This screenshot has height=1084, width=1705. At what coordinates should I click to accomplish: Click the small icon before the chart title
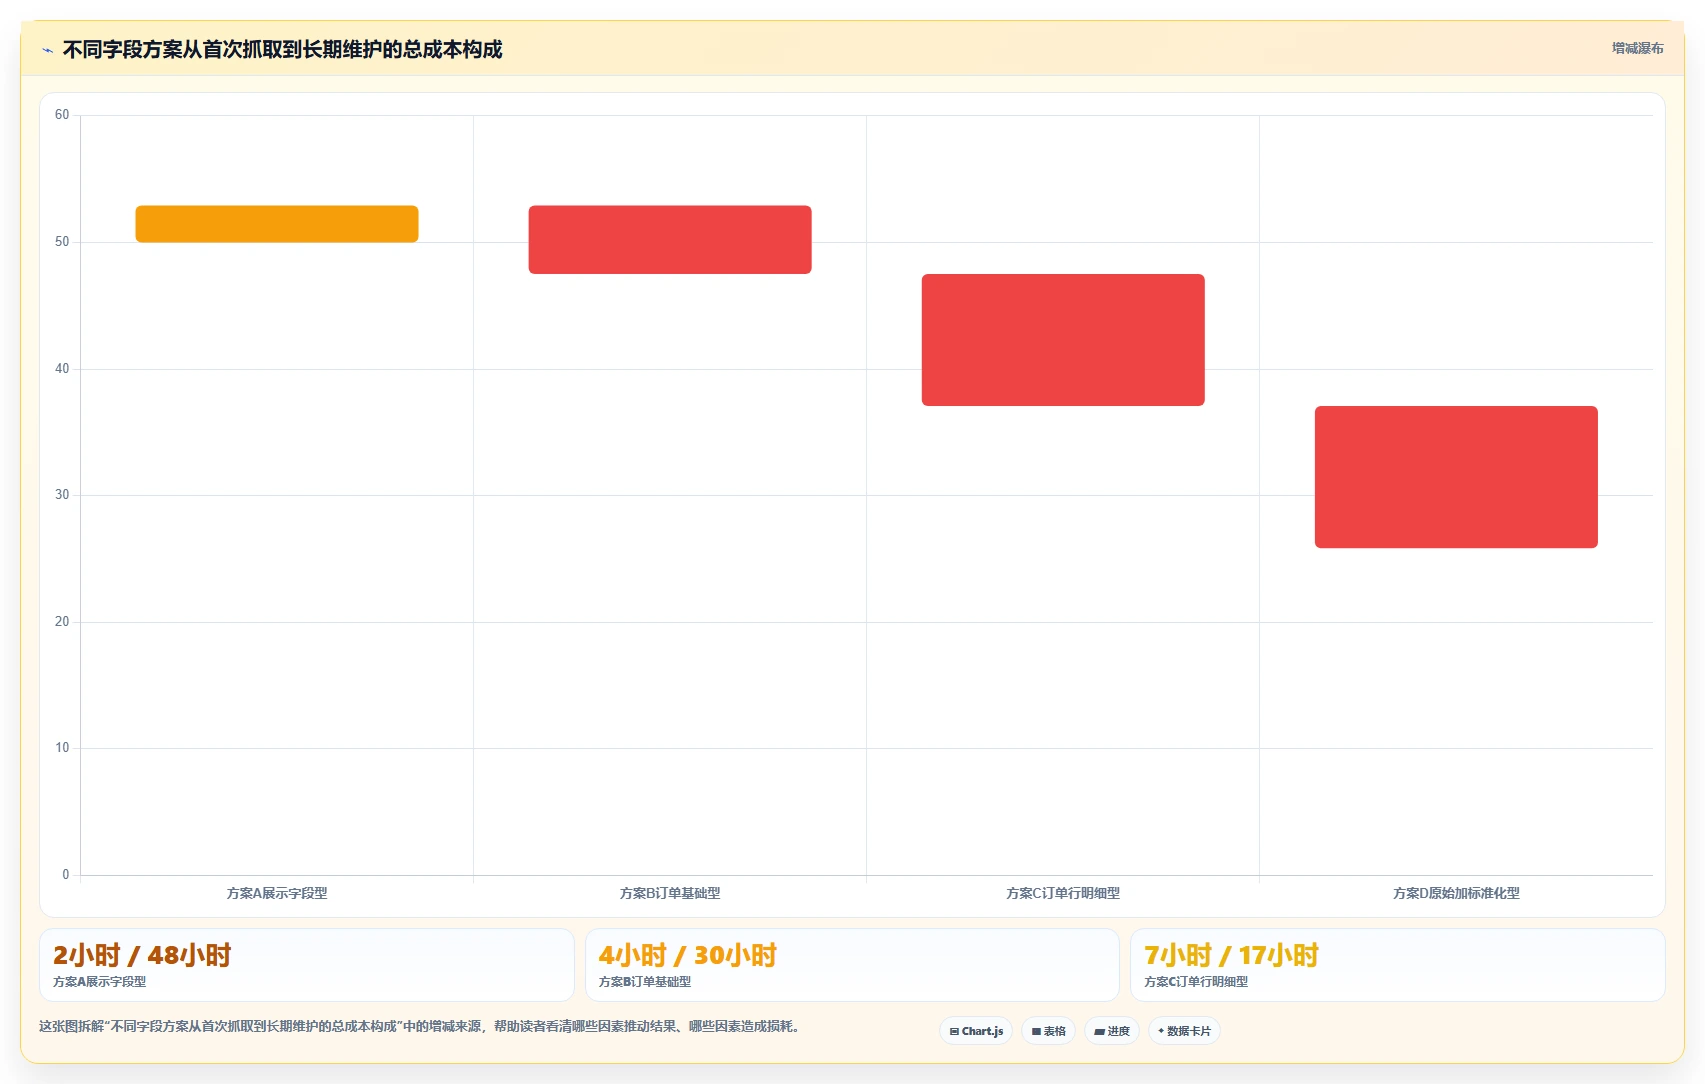coord(47,50)
